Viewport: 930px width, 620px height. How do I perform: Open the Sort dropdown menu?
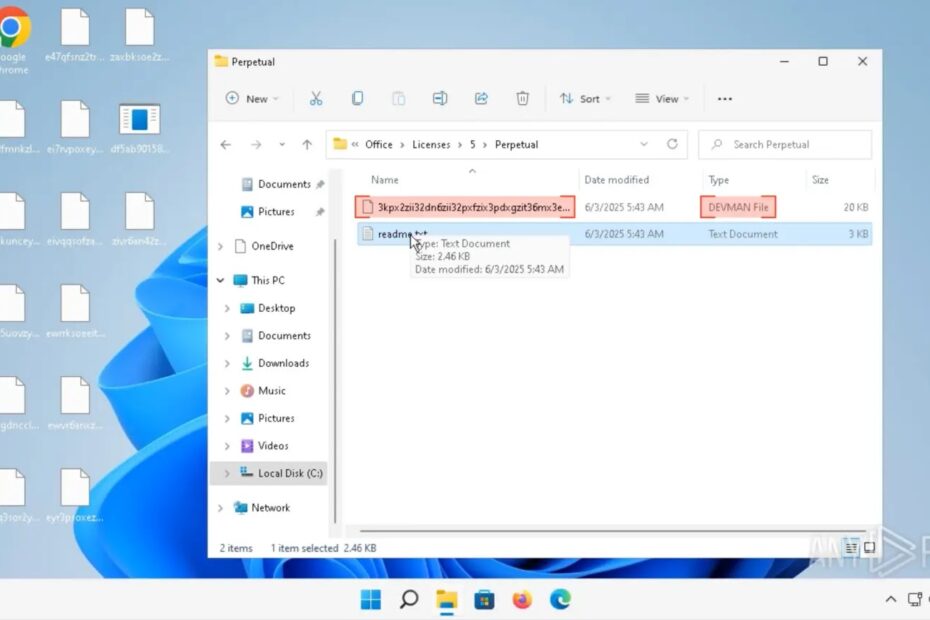(x=581, y=98)
